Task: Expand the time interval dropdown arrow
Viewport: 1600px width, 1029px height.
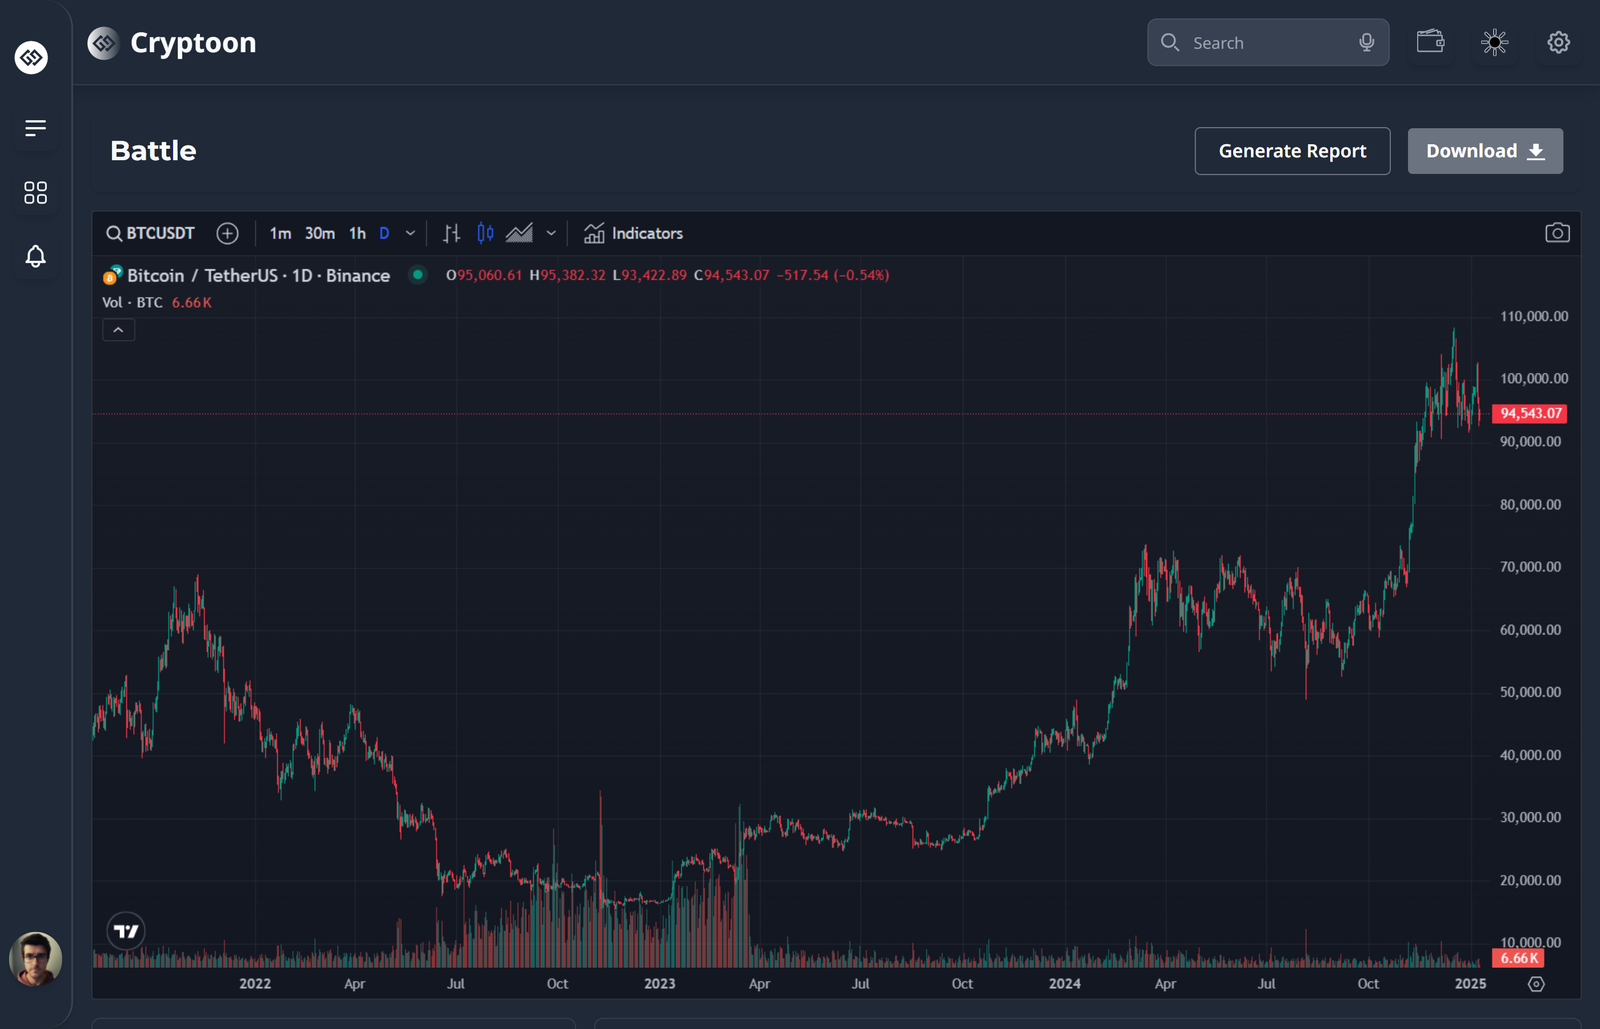Action: (x=410, y=233)
